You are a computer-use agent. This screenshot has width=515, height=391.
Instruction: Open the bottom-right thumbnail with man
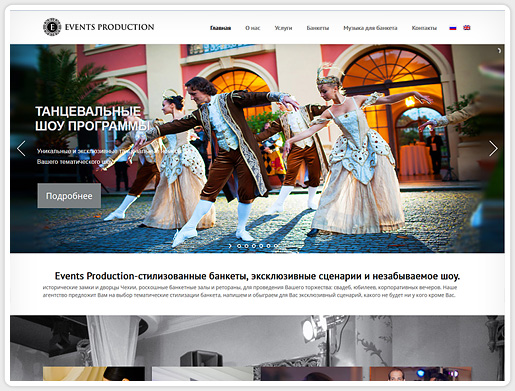[x=421, y=374]
